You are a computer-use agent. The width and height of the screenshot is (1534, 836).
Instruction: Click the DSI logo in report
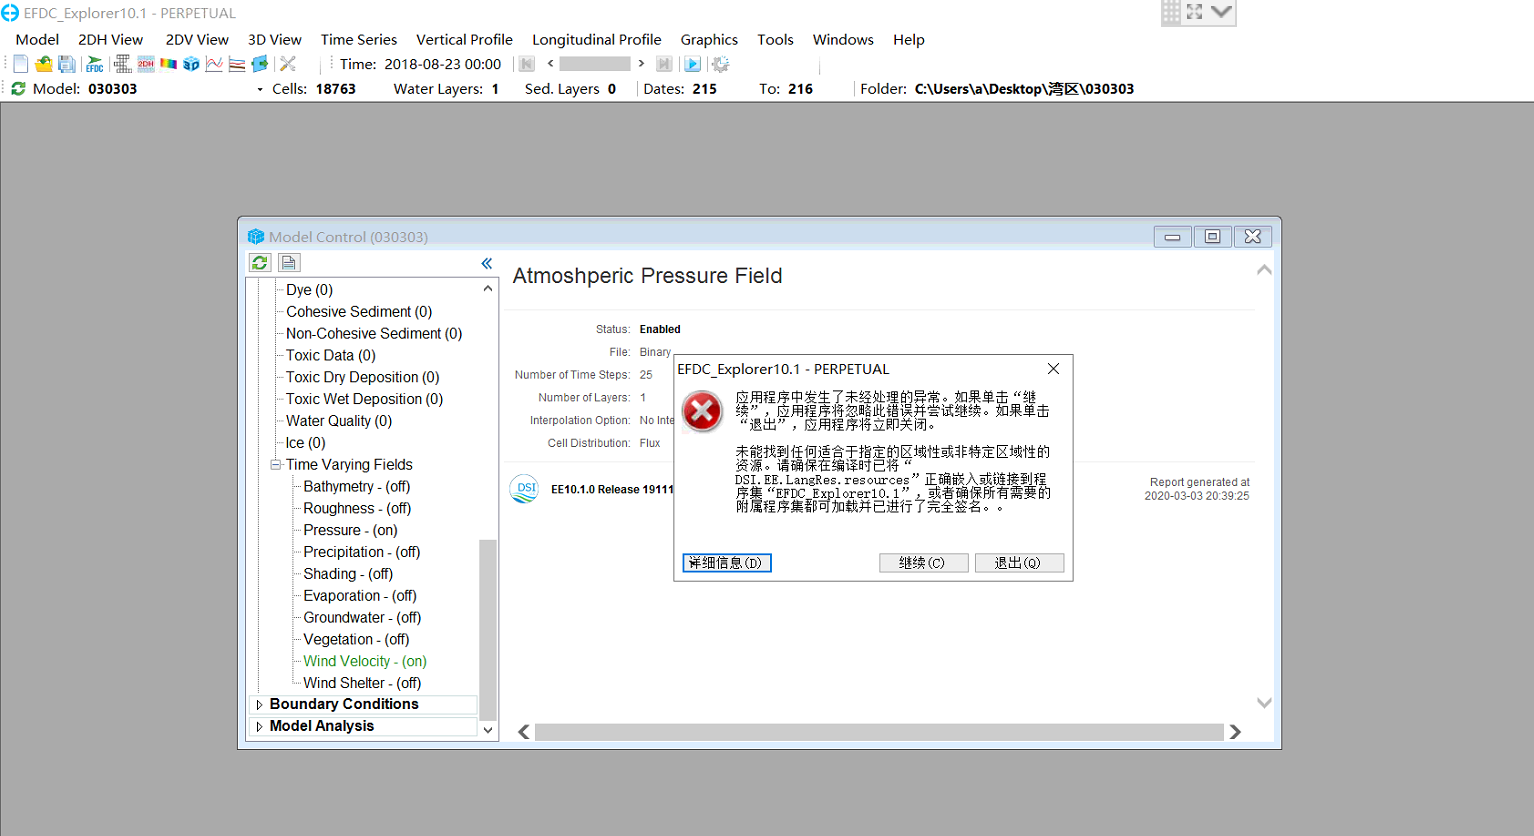click(x=524, y=489)
